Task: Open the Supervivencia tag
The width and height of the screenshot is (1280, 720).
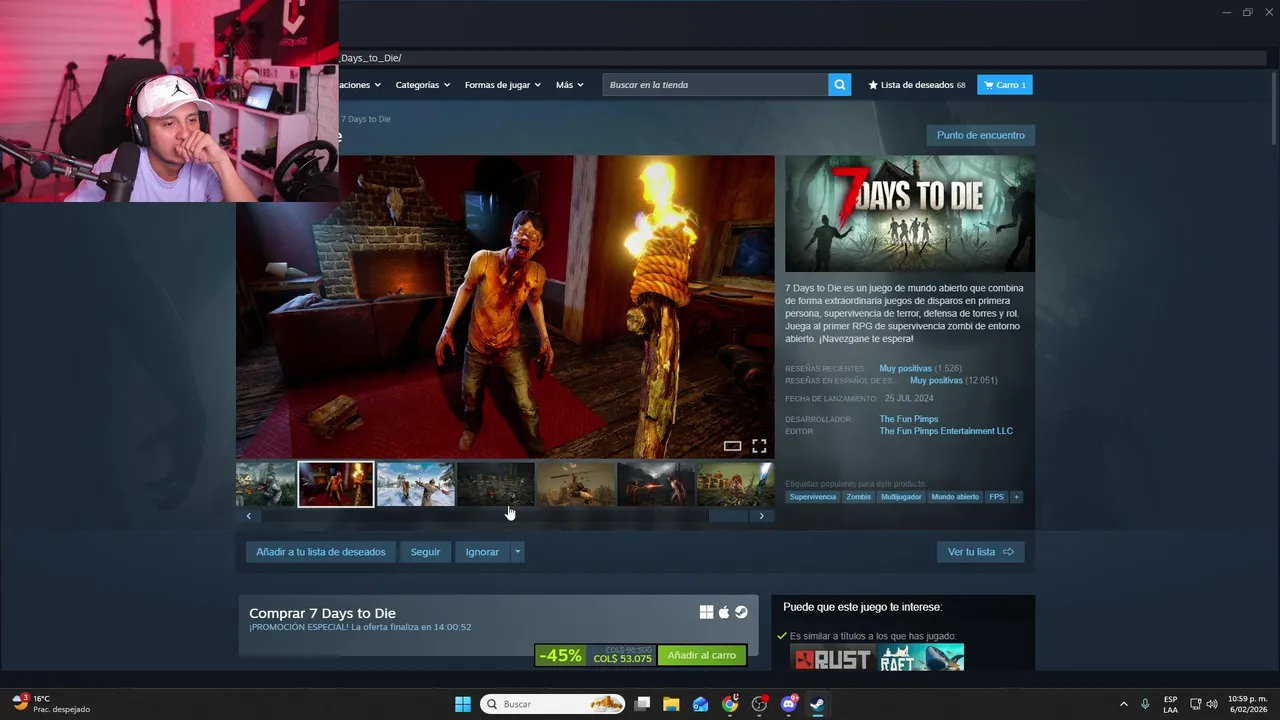Action: 812,497
